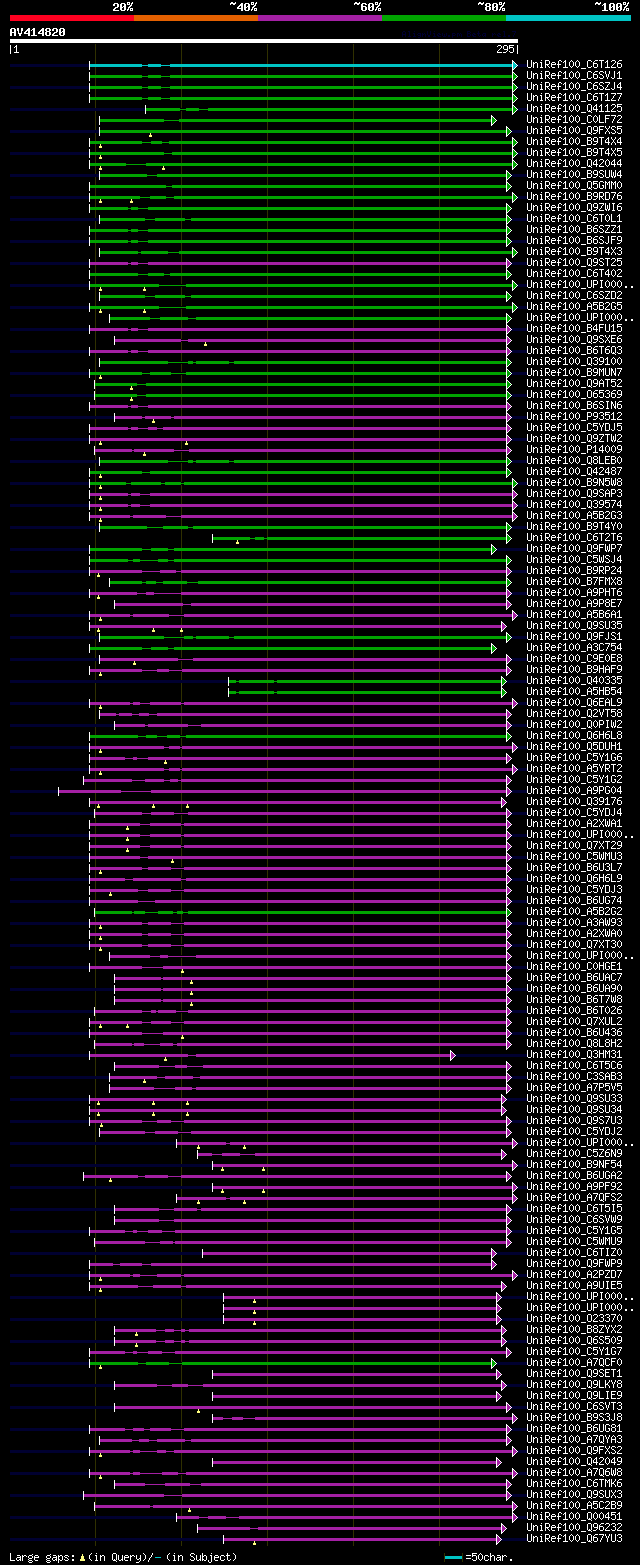Select hit label UniRef100_Q39176

[574, 801]
